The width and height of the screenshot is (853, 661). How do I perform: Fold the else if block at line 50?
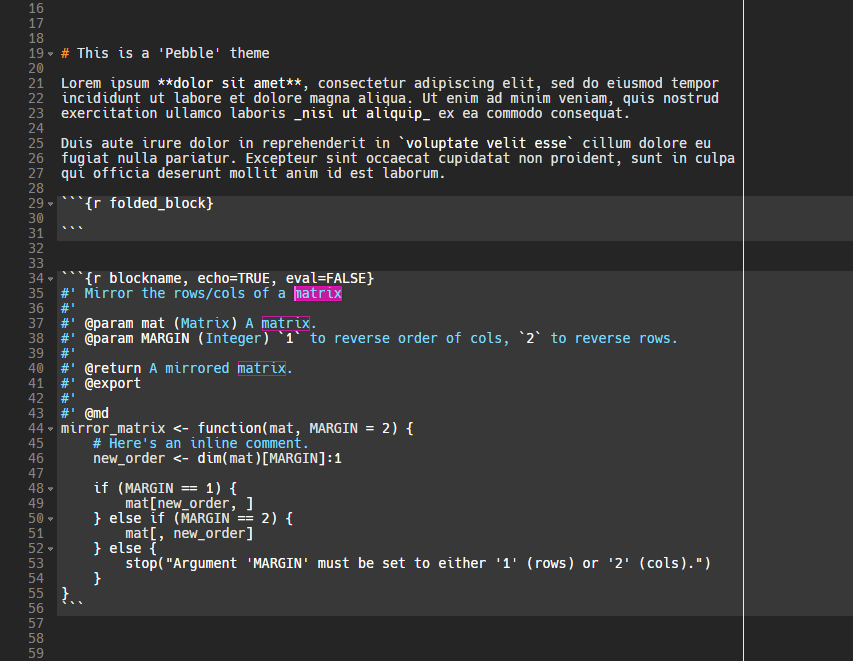[x=51, y=519]
